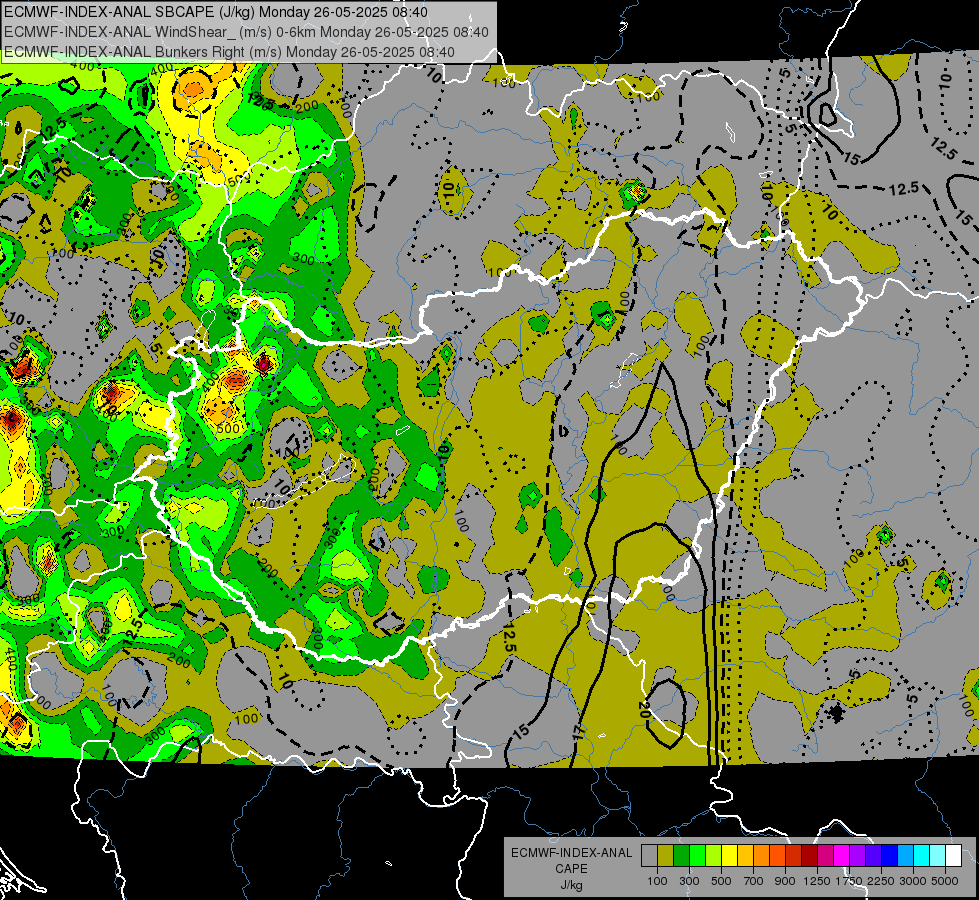Click the SBCAPE (J/kg) title line
Image resolution: width=979 pixels, height=900 pixels.
tap(215, 12)
